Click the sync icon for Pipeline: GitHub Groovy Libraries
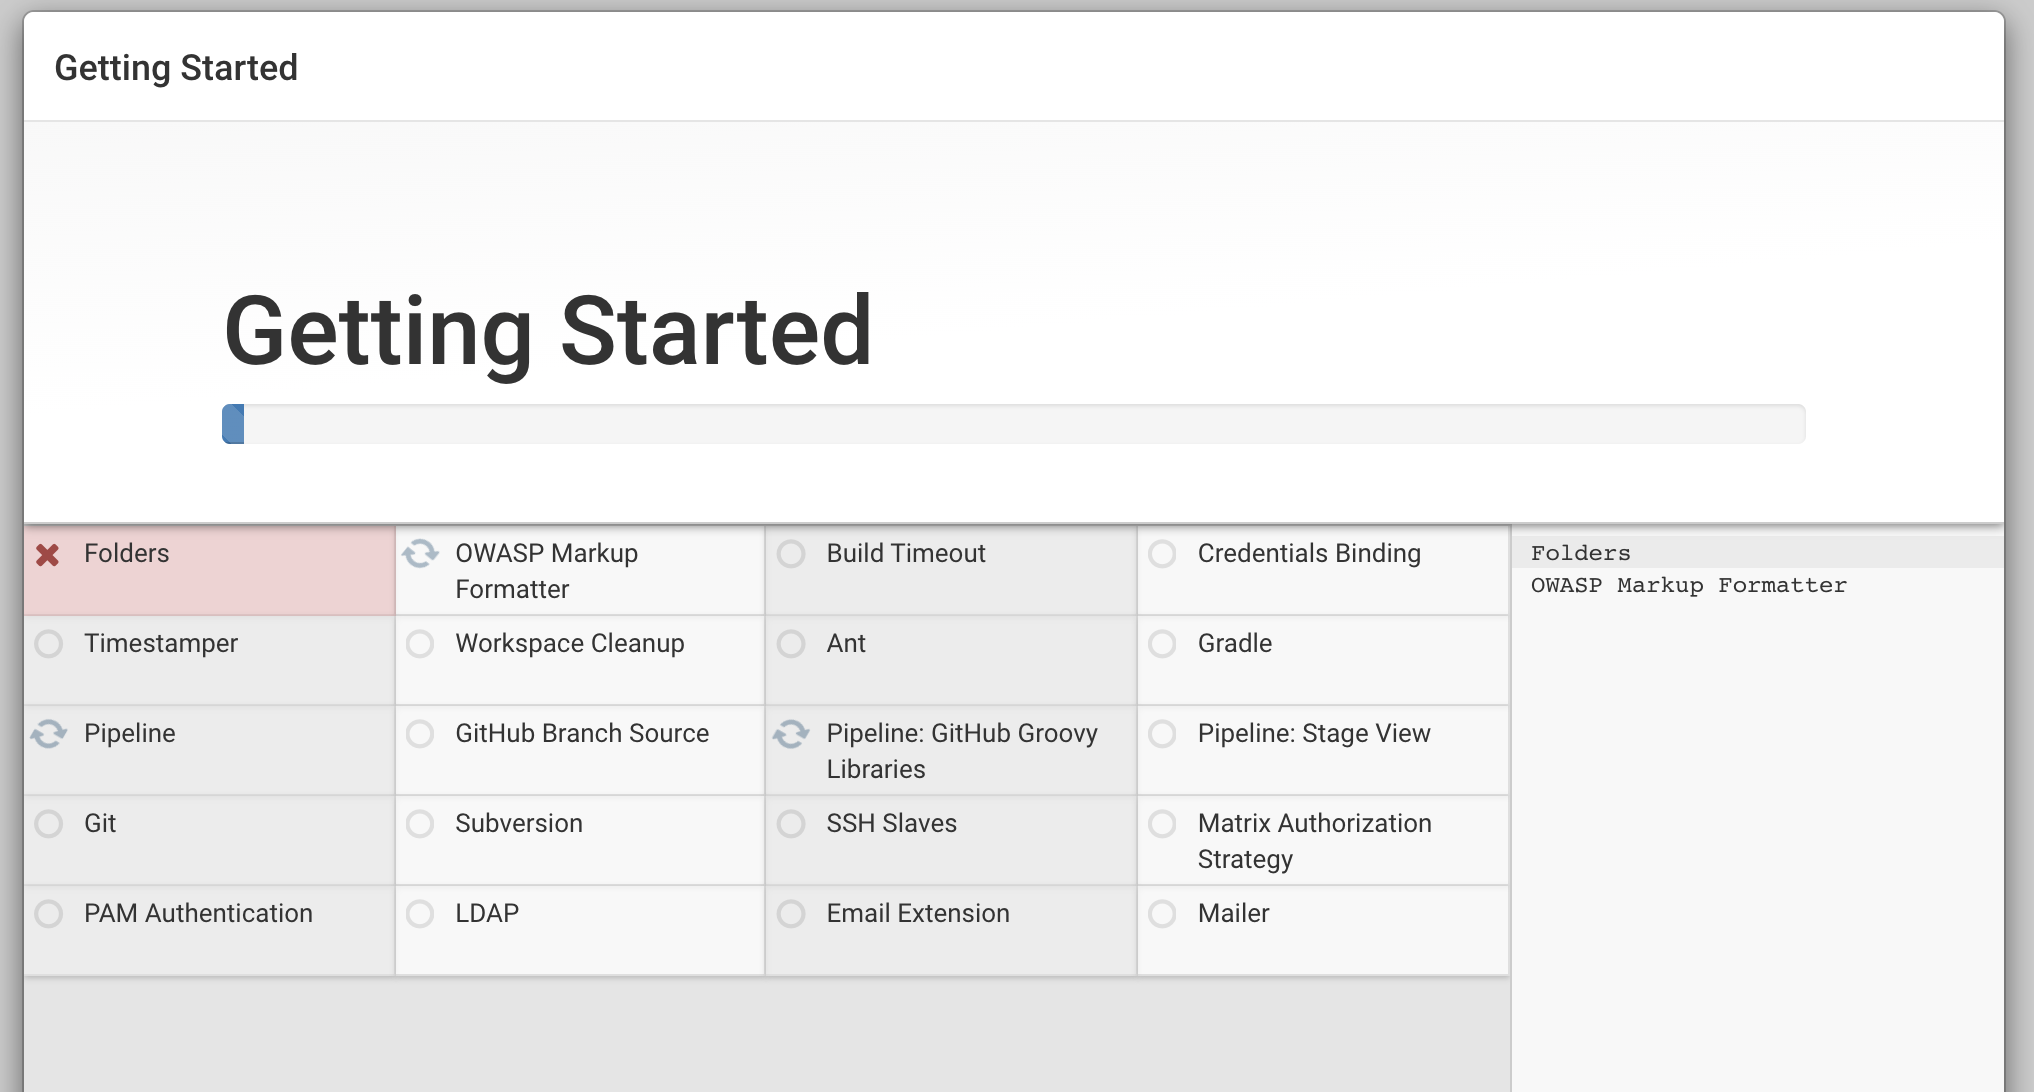 point(791,734)
